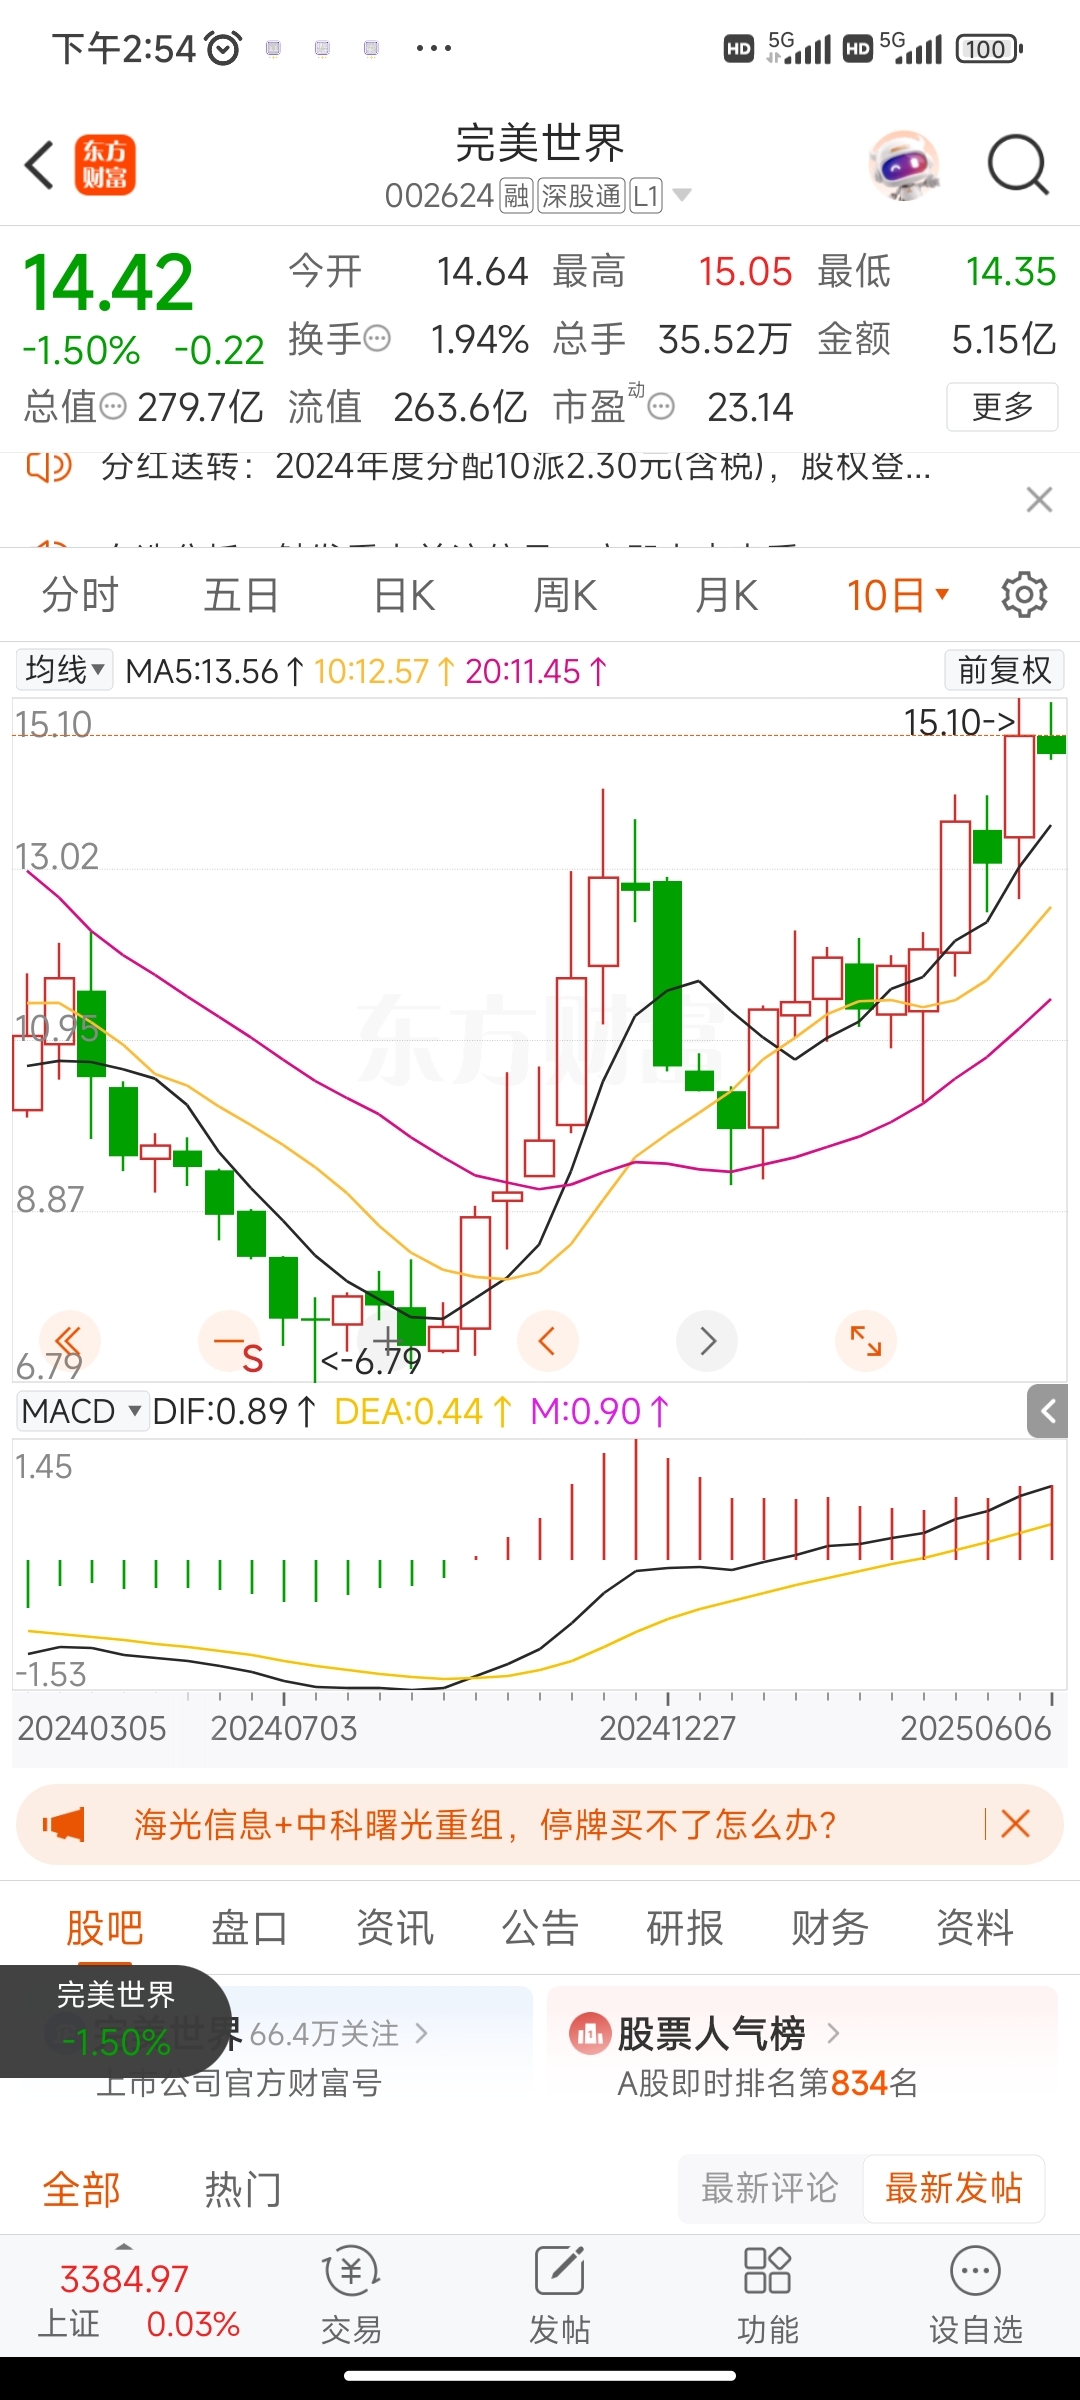Expand chart to fullscreen
Screen dimensions: 1080x2400
865,1341
